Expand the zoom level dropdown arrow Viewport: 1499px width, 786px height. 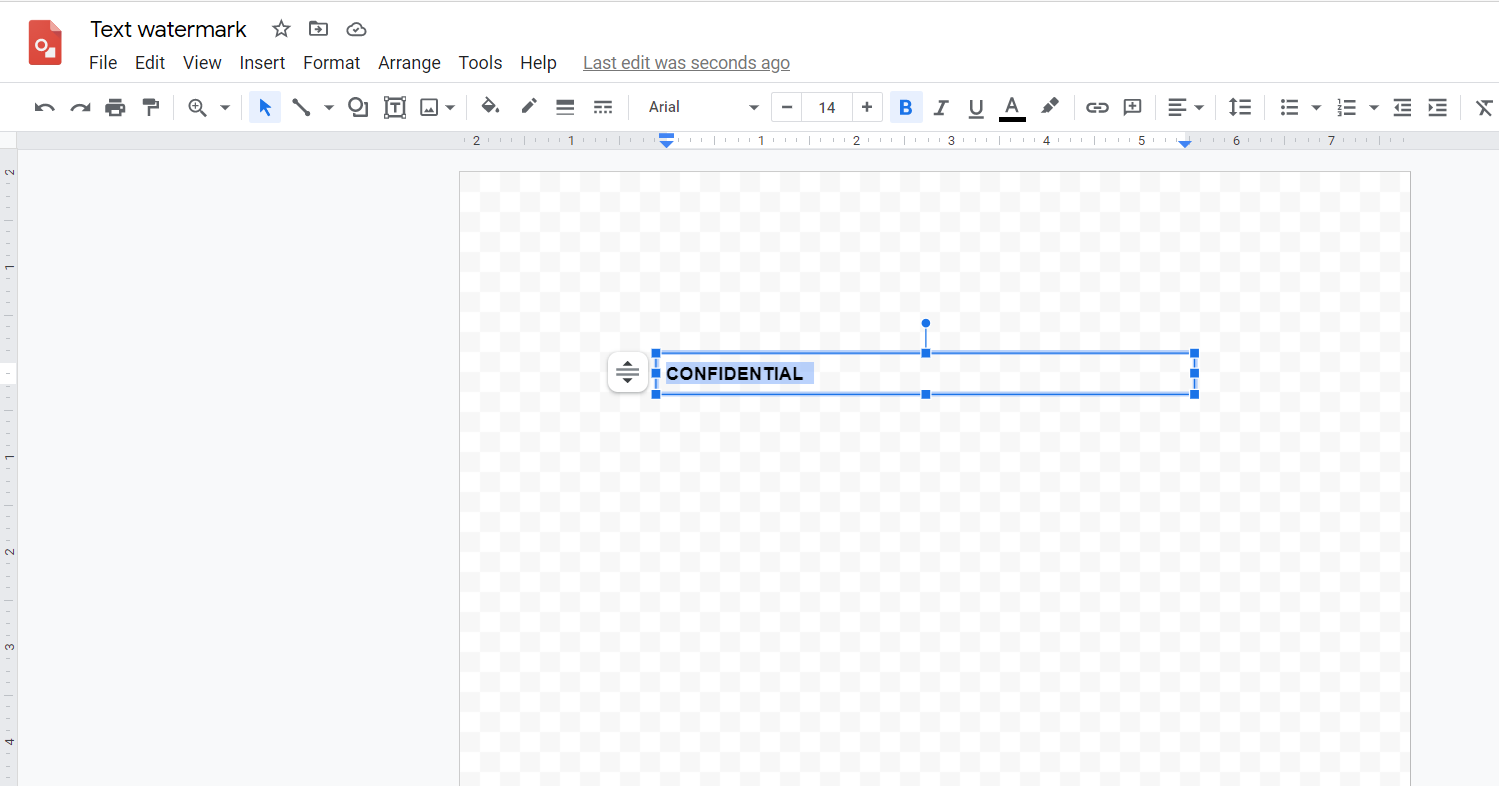tap(225, 107)
